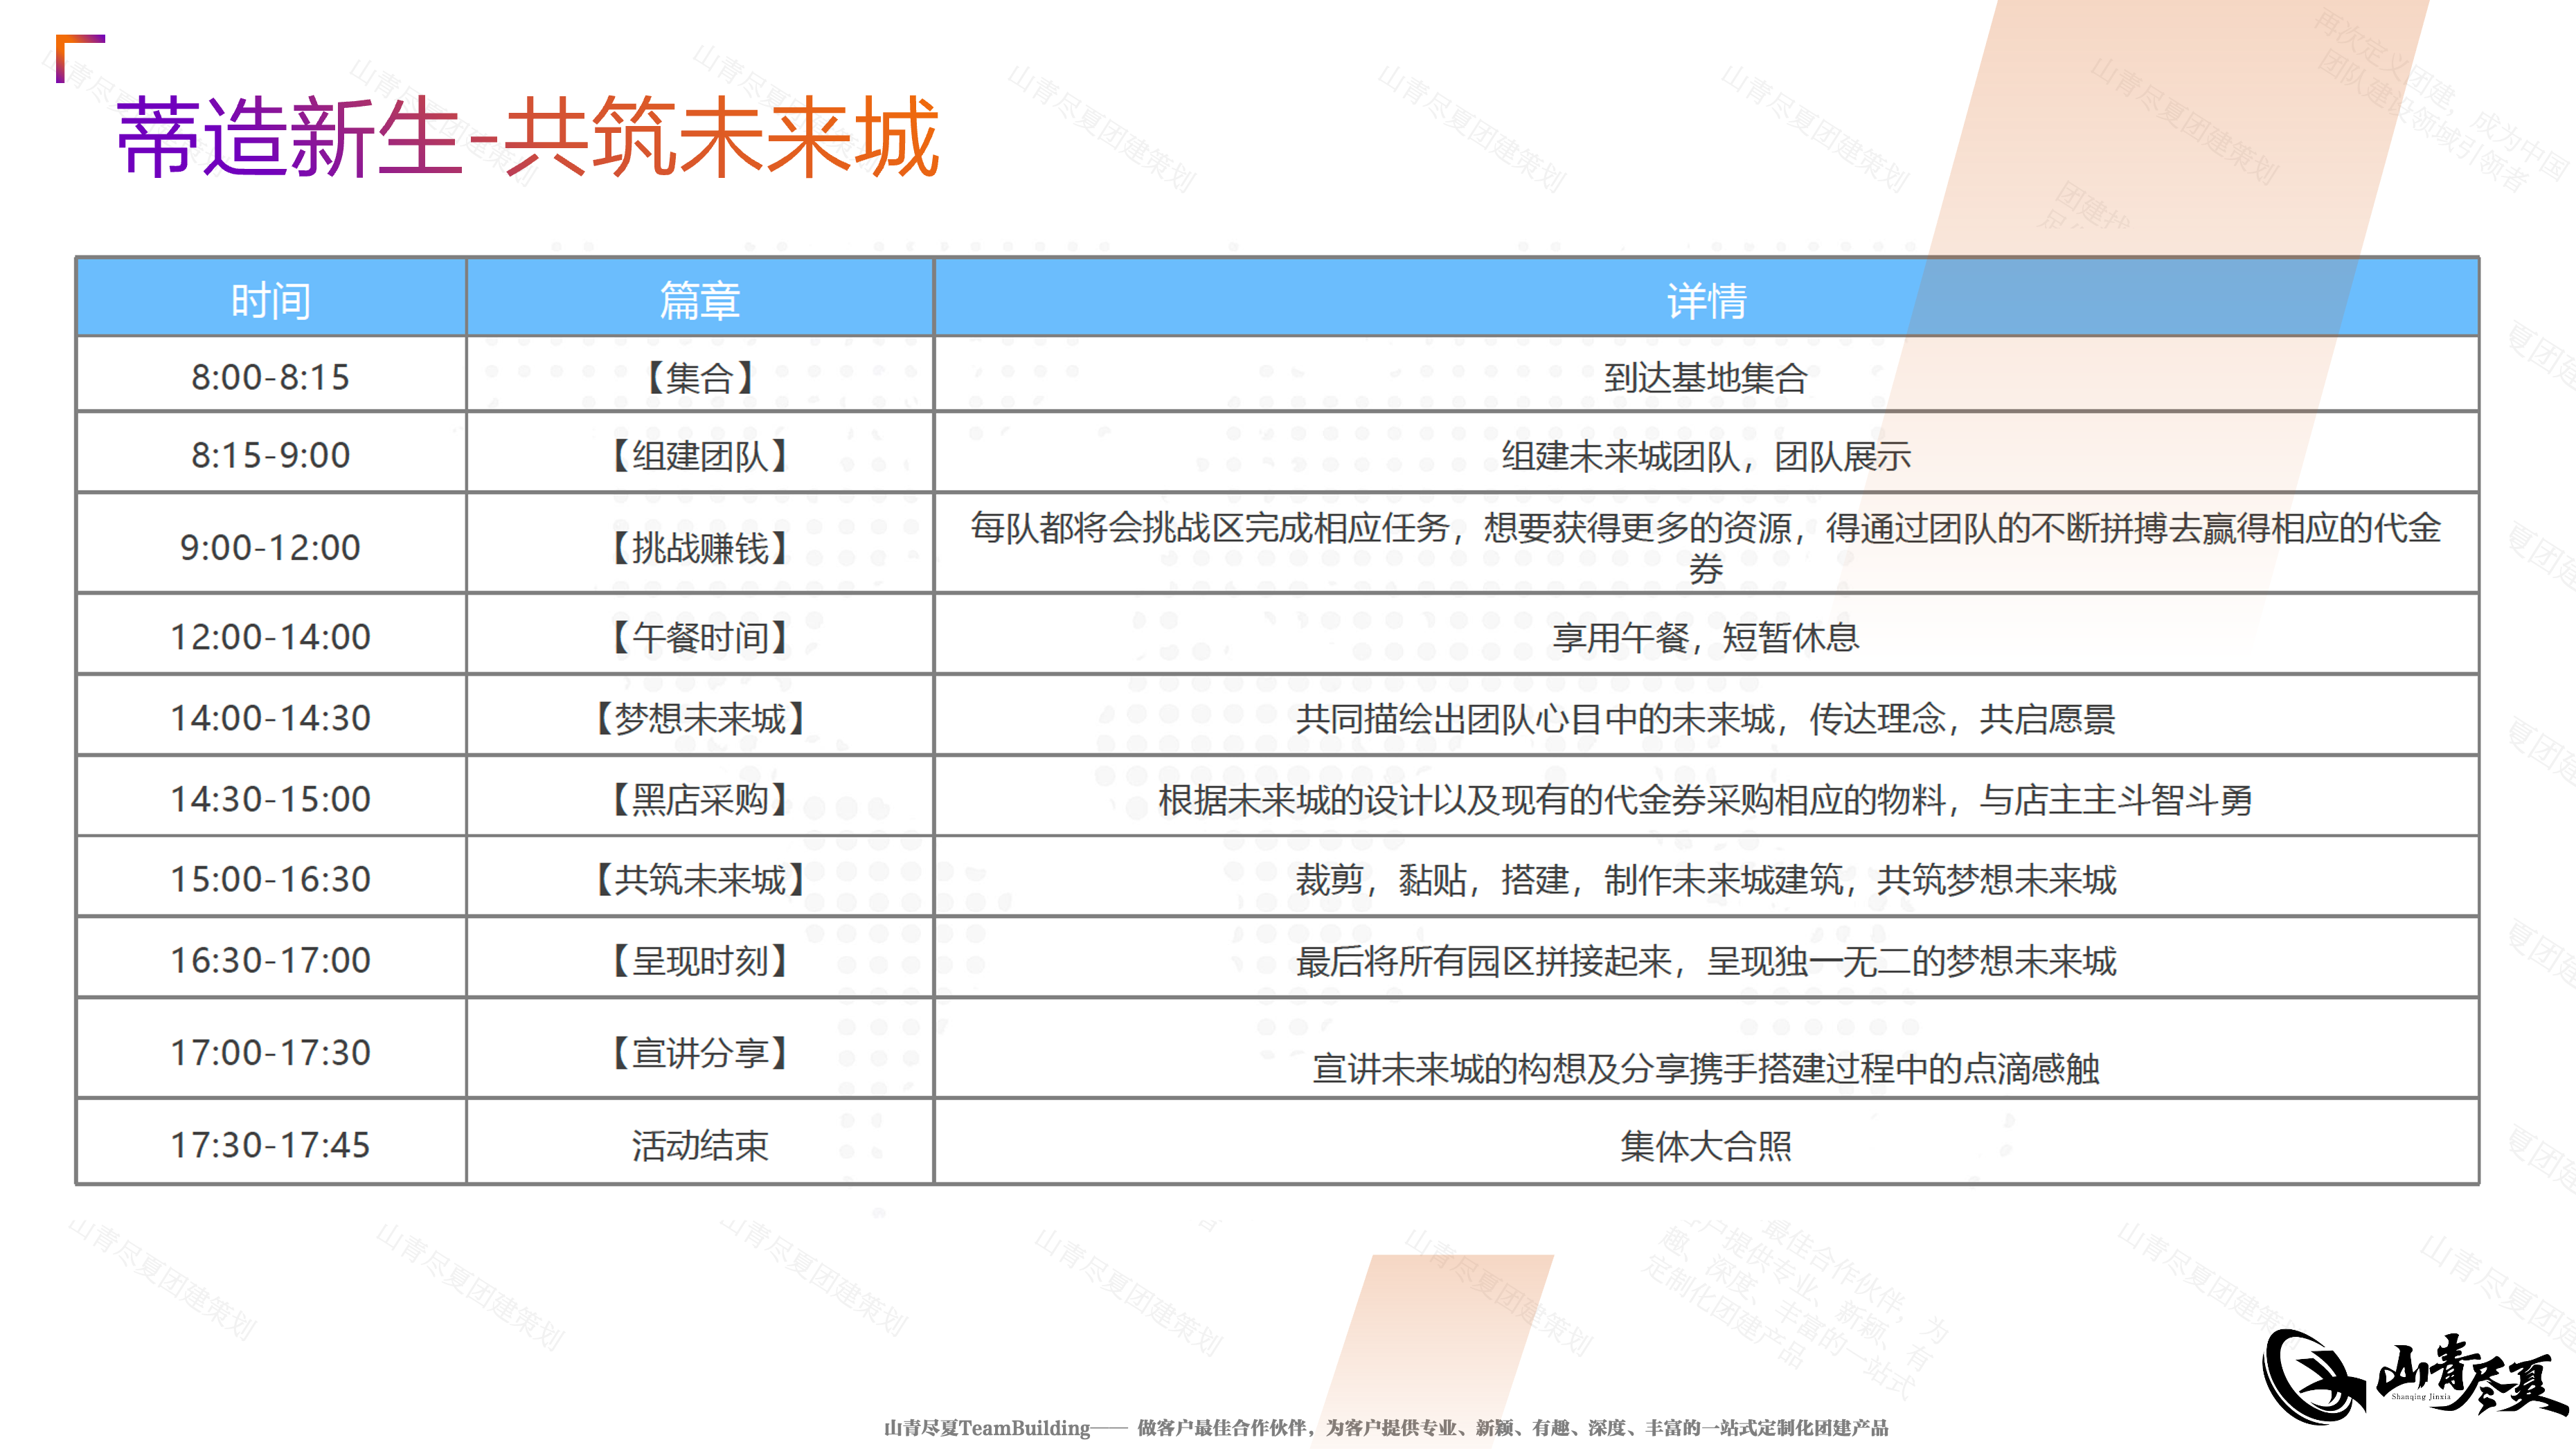Screen dimensions: 2576x1449
Task: Click the 享用午餐，短暂休息 detail cell
Action: pyautogui.click(x=1706, y=636)
